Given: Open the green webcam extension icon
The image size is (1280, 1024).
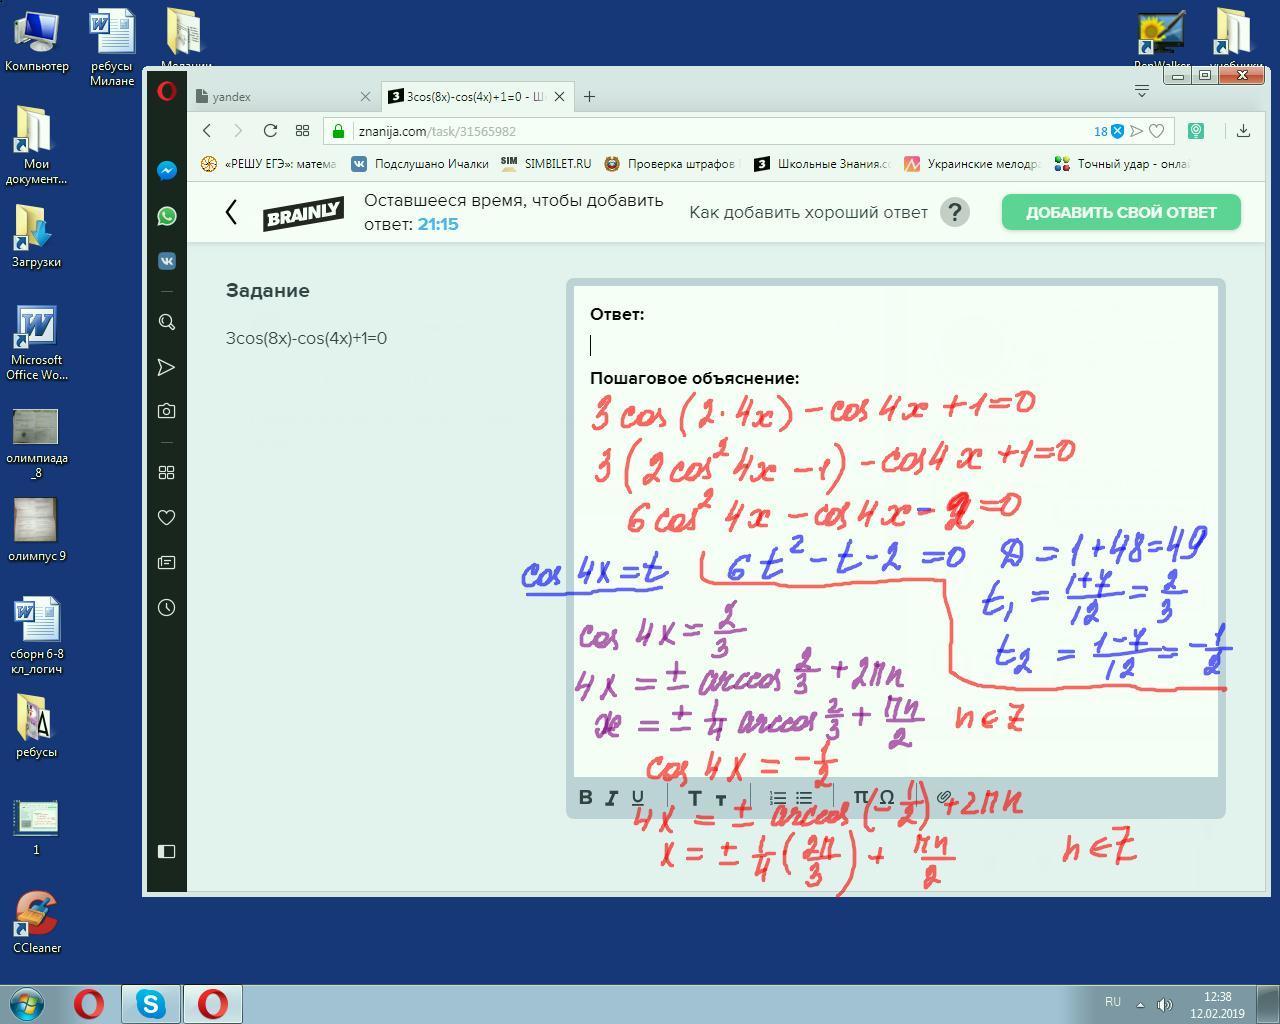Looking at the screenshot, I should click(1195, 131).
